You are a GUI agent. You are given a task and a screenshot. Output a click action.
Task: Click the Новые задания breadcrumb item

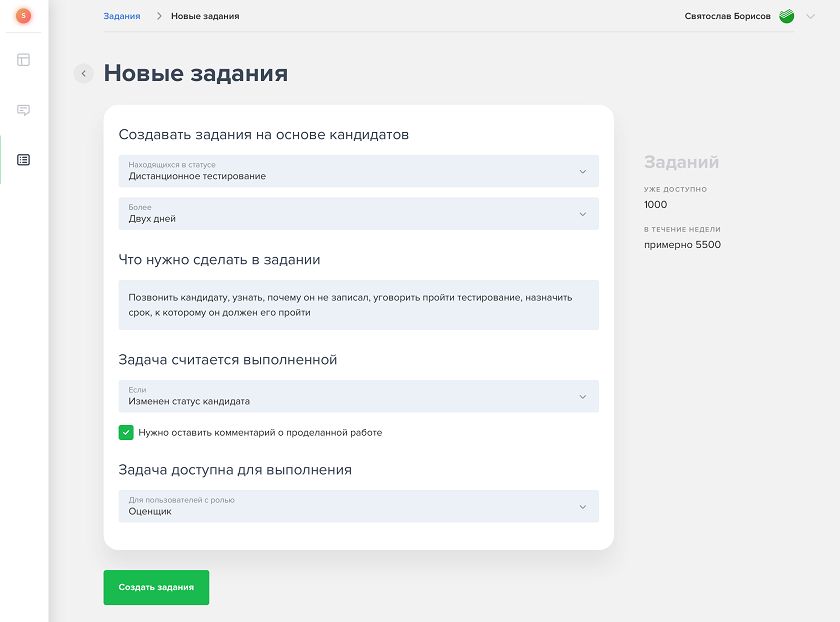point(207,16)
